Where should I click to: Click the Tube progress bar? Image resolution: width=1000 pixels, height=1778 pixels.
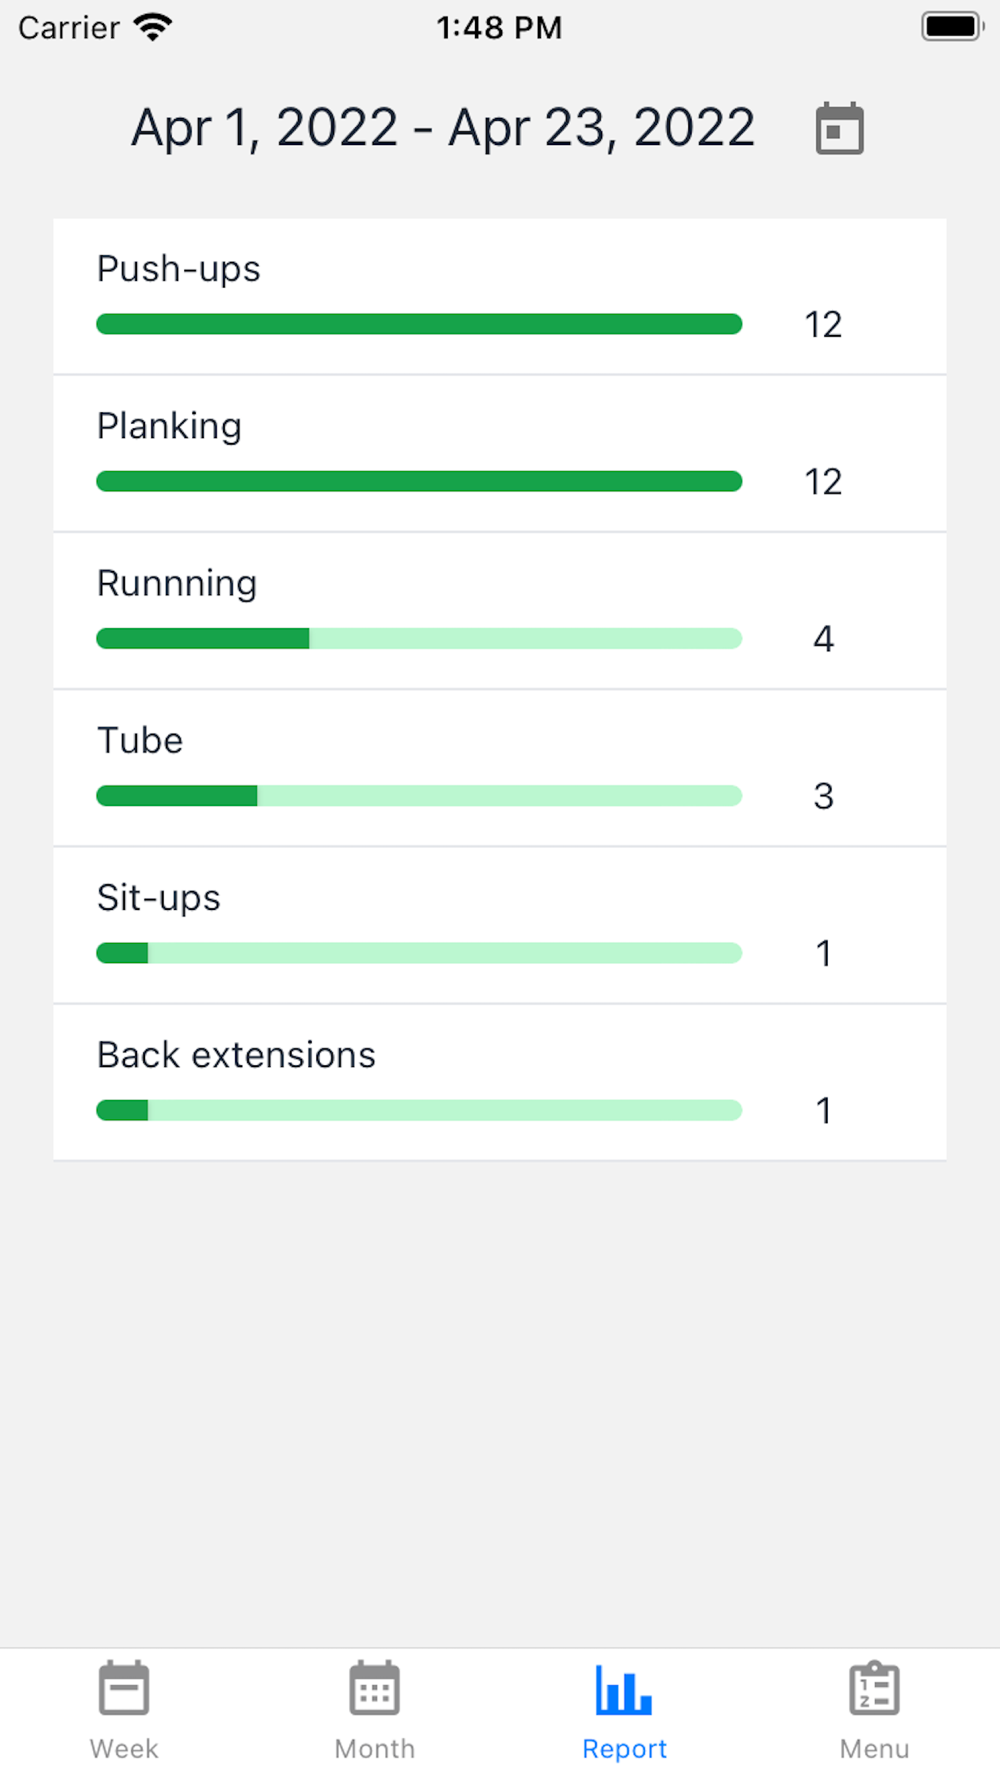coord(419,796)
